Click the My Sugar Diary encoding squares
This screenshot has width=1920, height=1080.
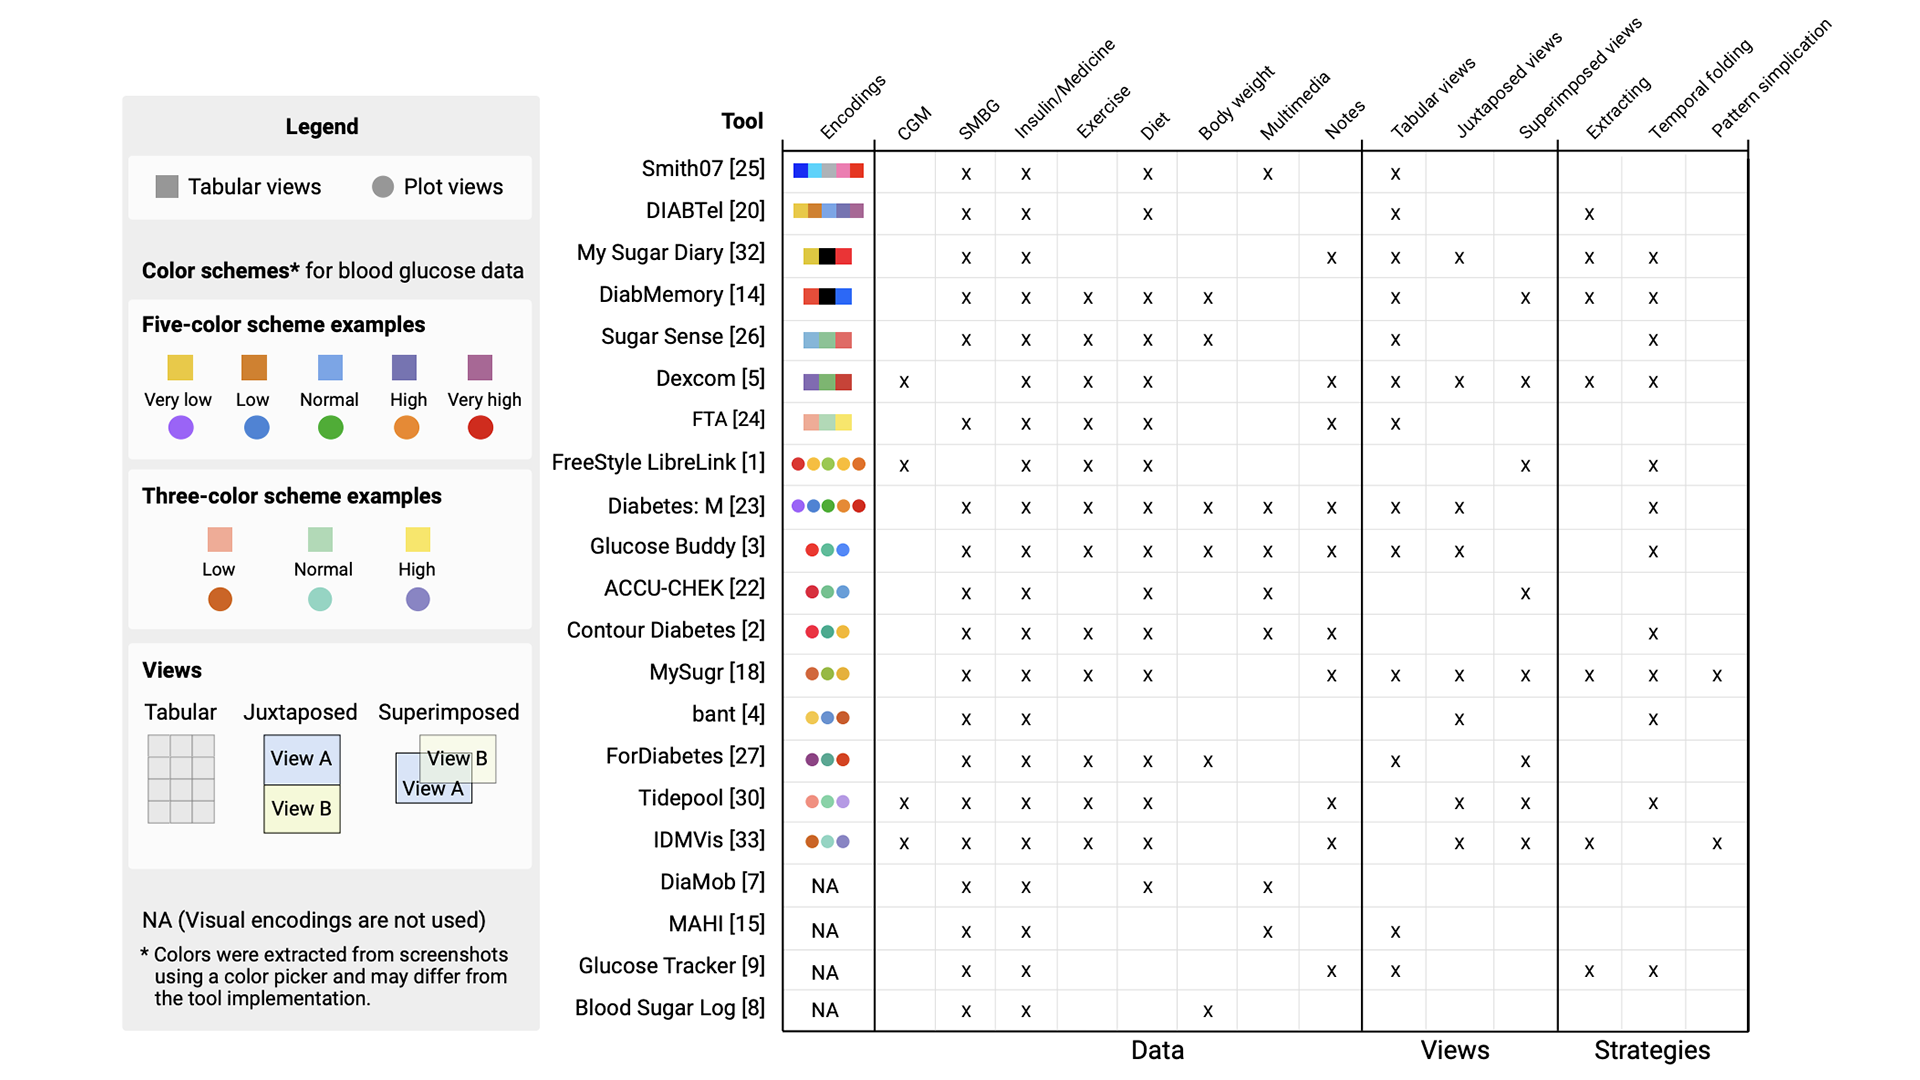tap(828, 257)
